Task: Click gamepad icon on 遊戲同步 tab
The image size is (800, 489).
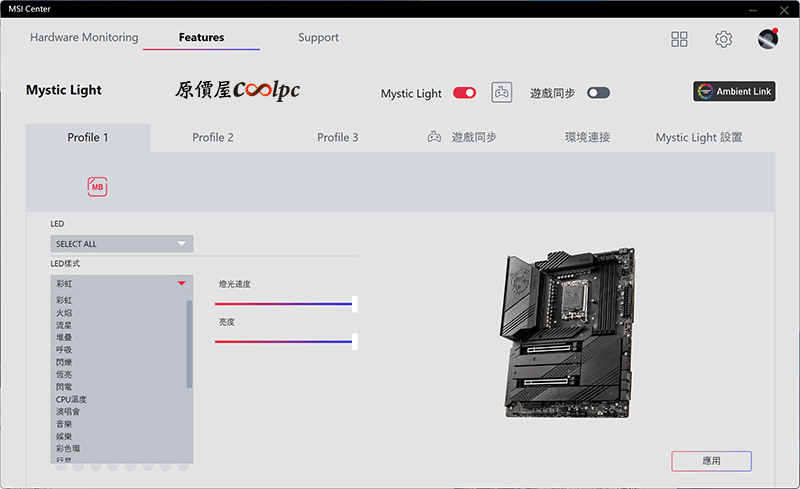Action: pyautogui.click(x=434, y=137)
